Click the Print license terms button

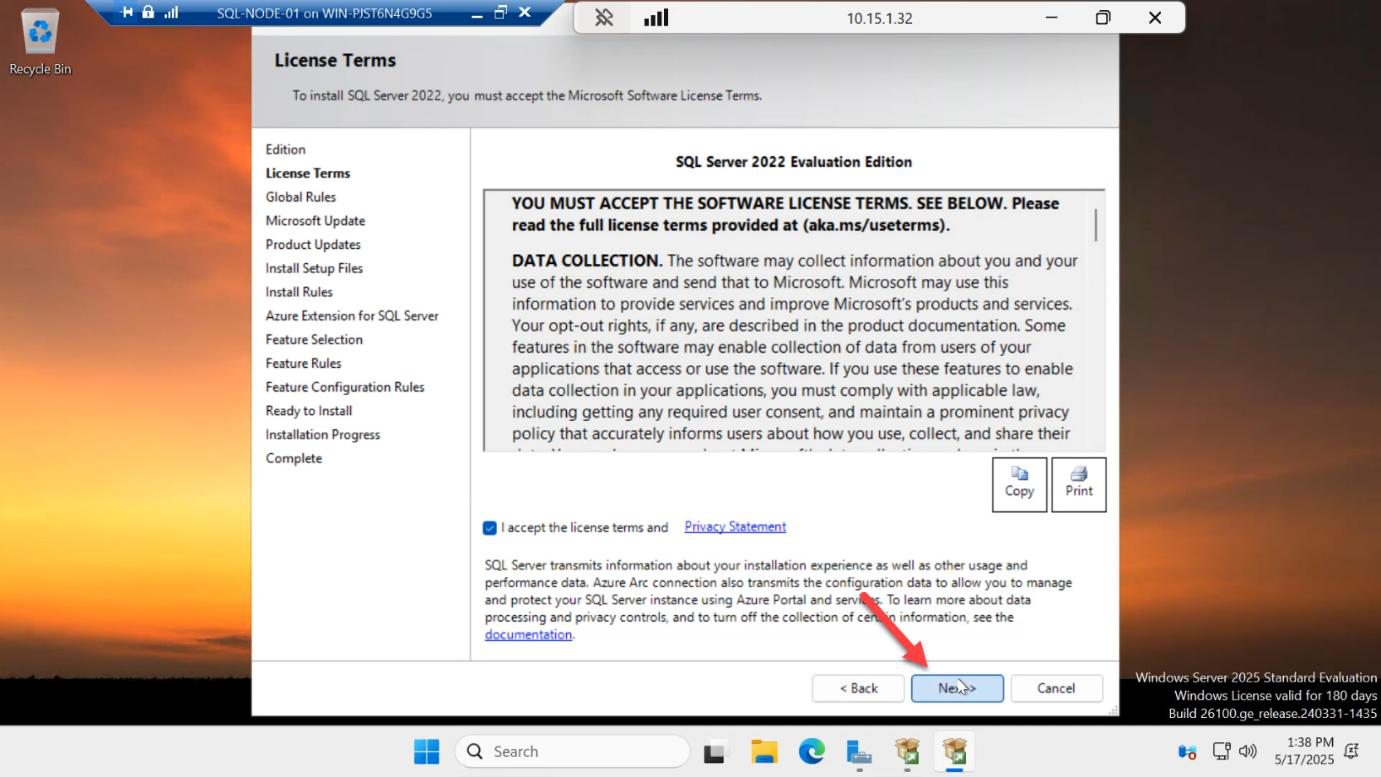1079,484
